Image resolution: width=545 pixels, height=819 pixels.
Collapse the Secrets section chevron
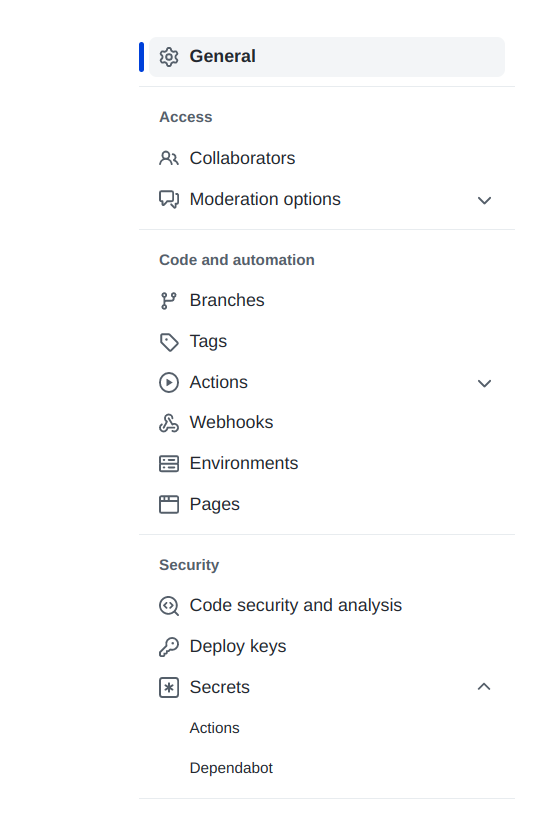484,687
